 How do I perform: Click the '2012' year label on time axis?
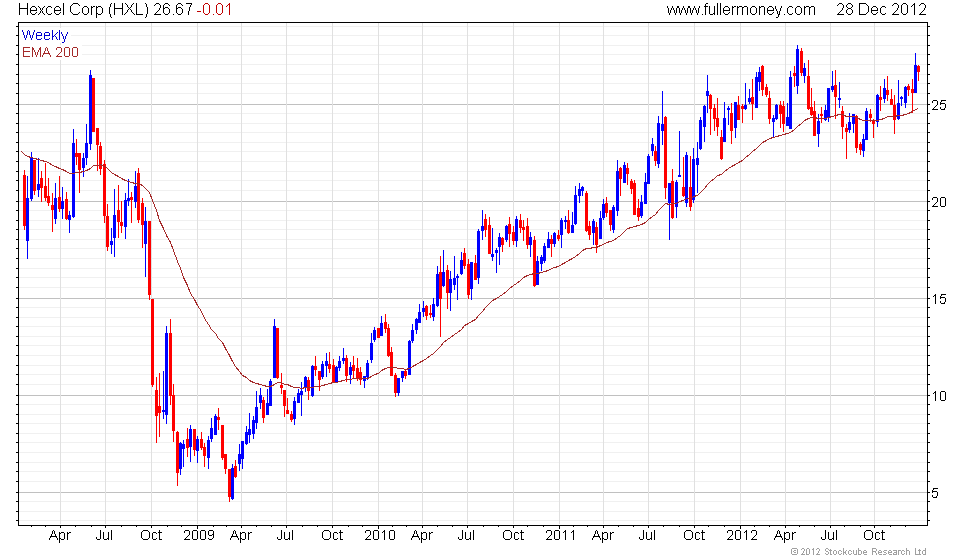coord(741,536)
